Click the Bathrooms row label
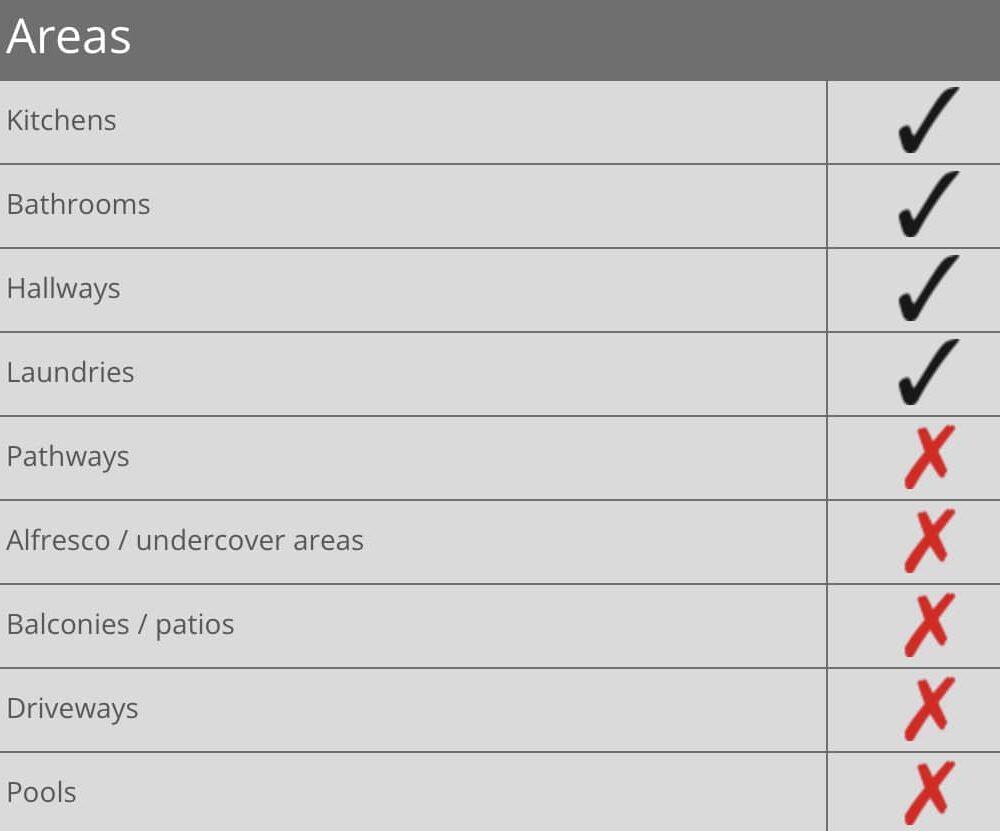The height and width of the screenshot is (831, 1000). pyautogui.click(x=79, y=205)
